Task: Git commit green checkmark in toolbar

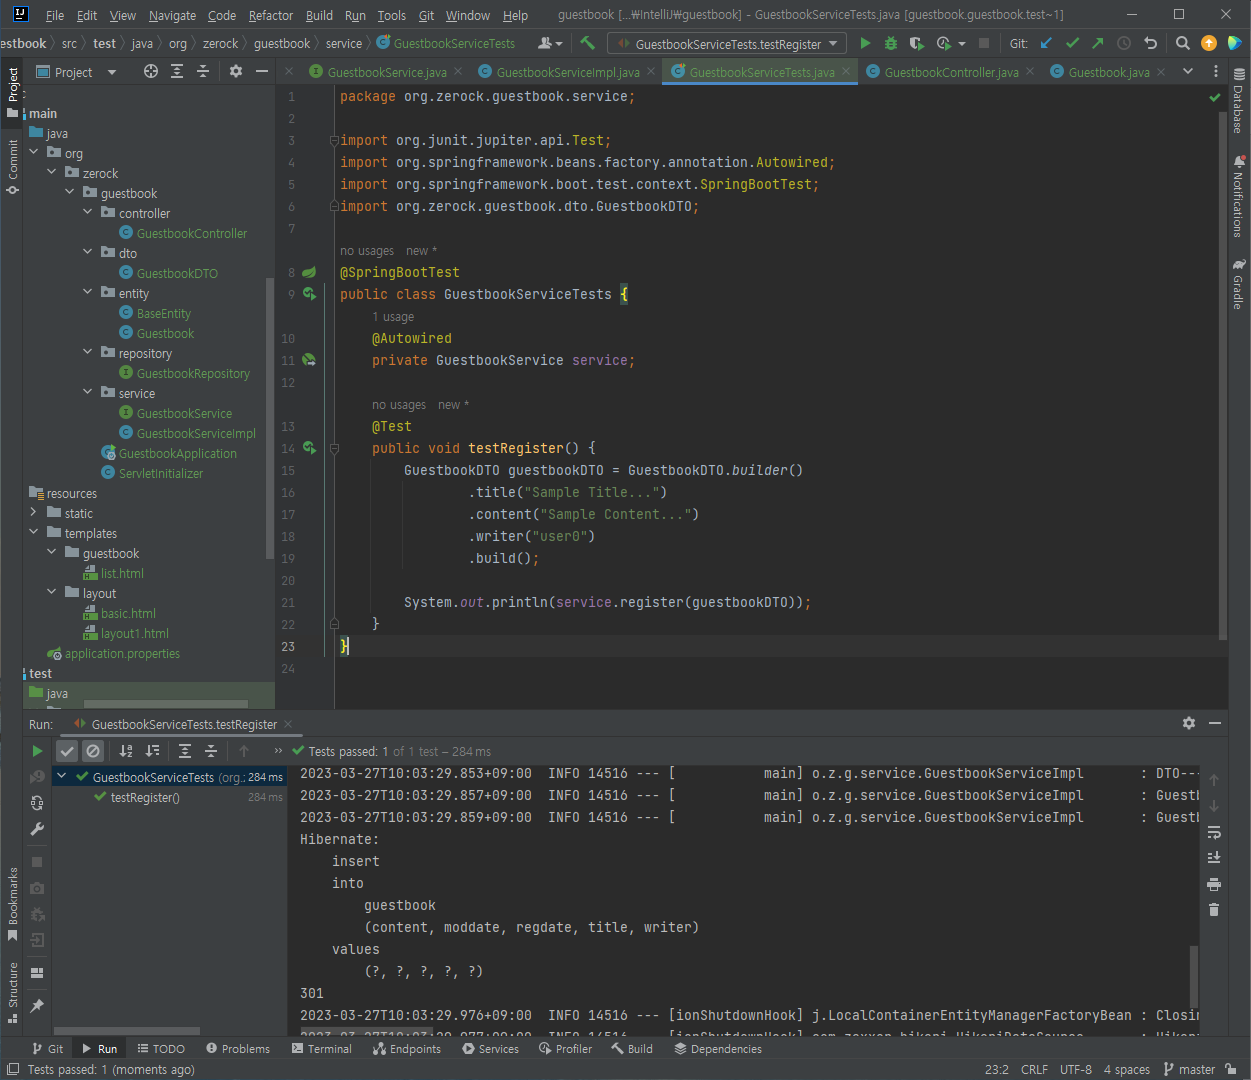Action: (1072, 43)
